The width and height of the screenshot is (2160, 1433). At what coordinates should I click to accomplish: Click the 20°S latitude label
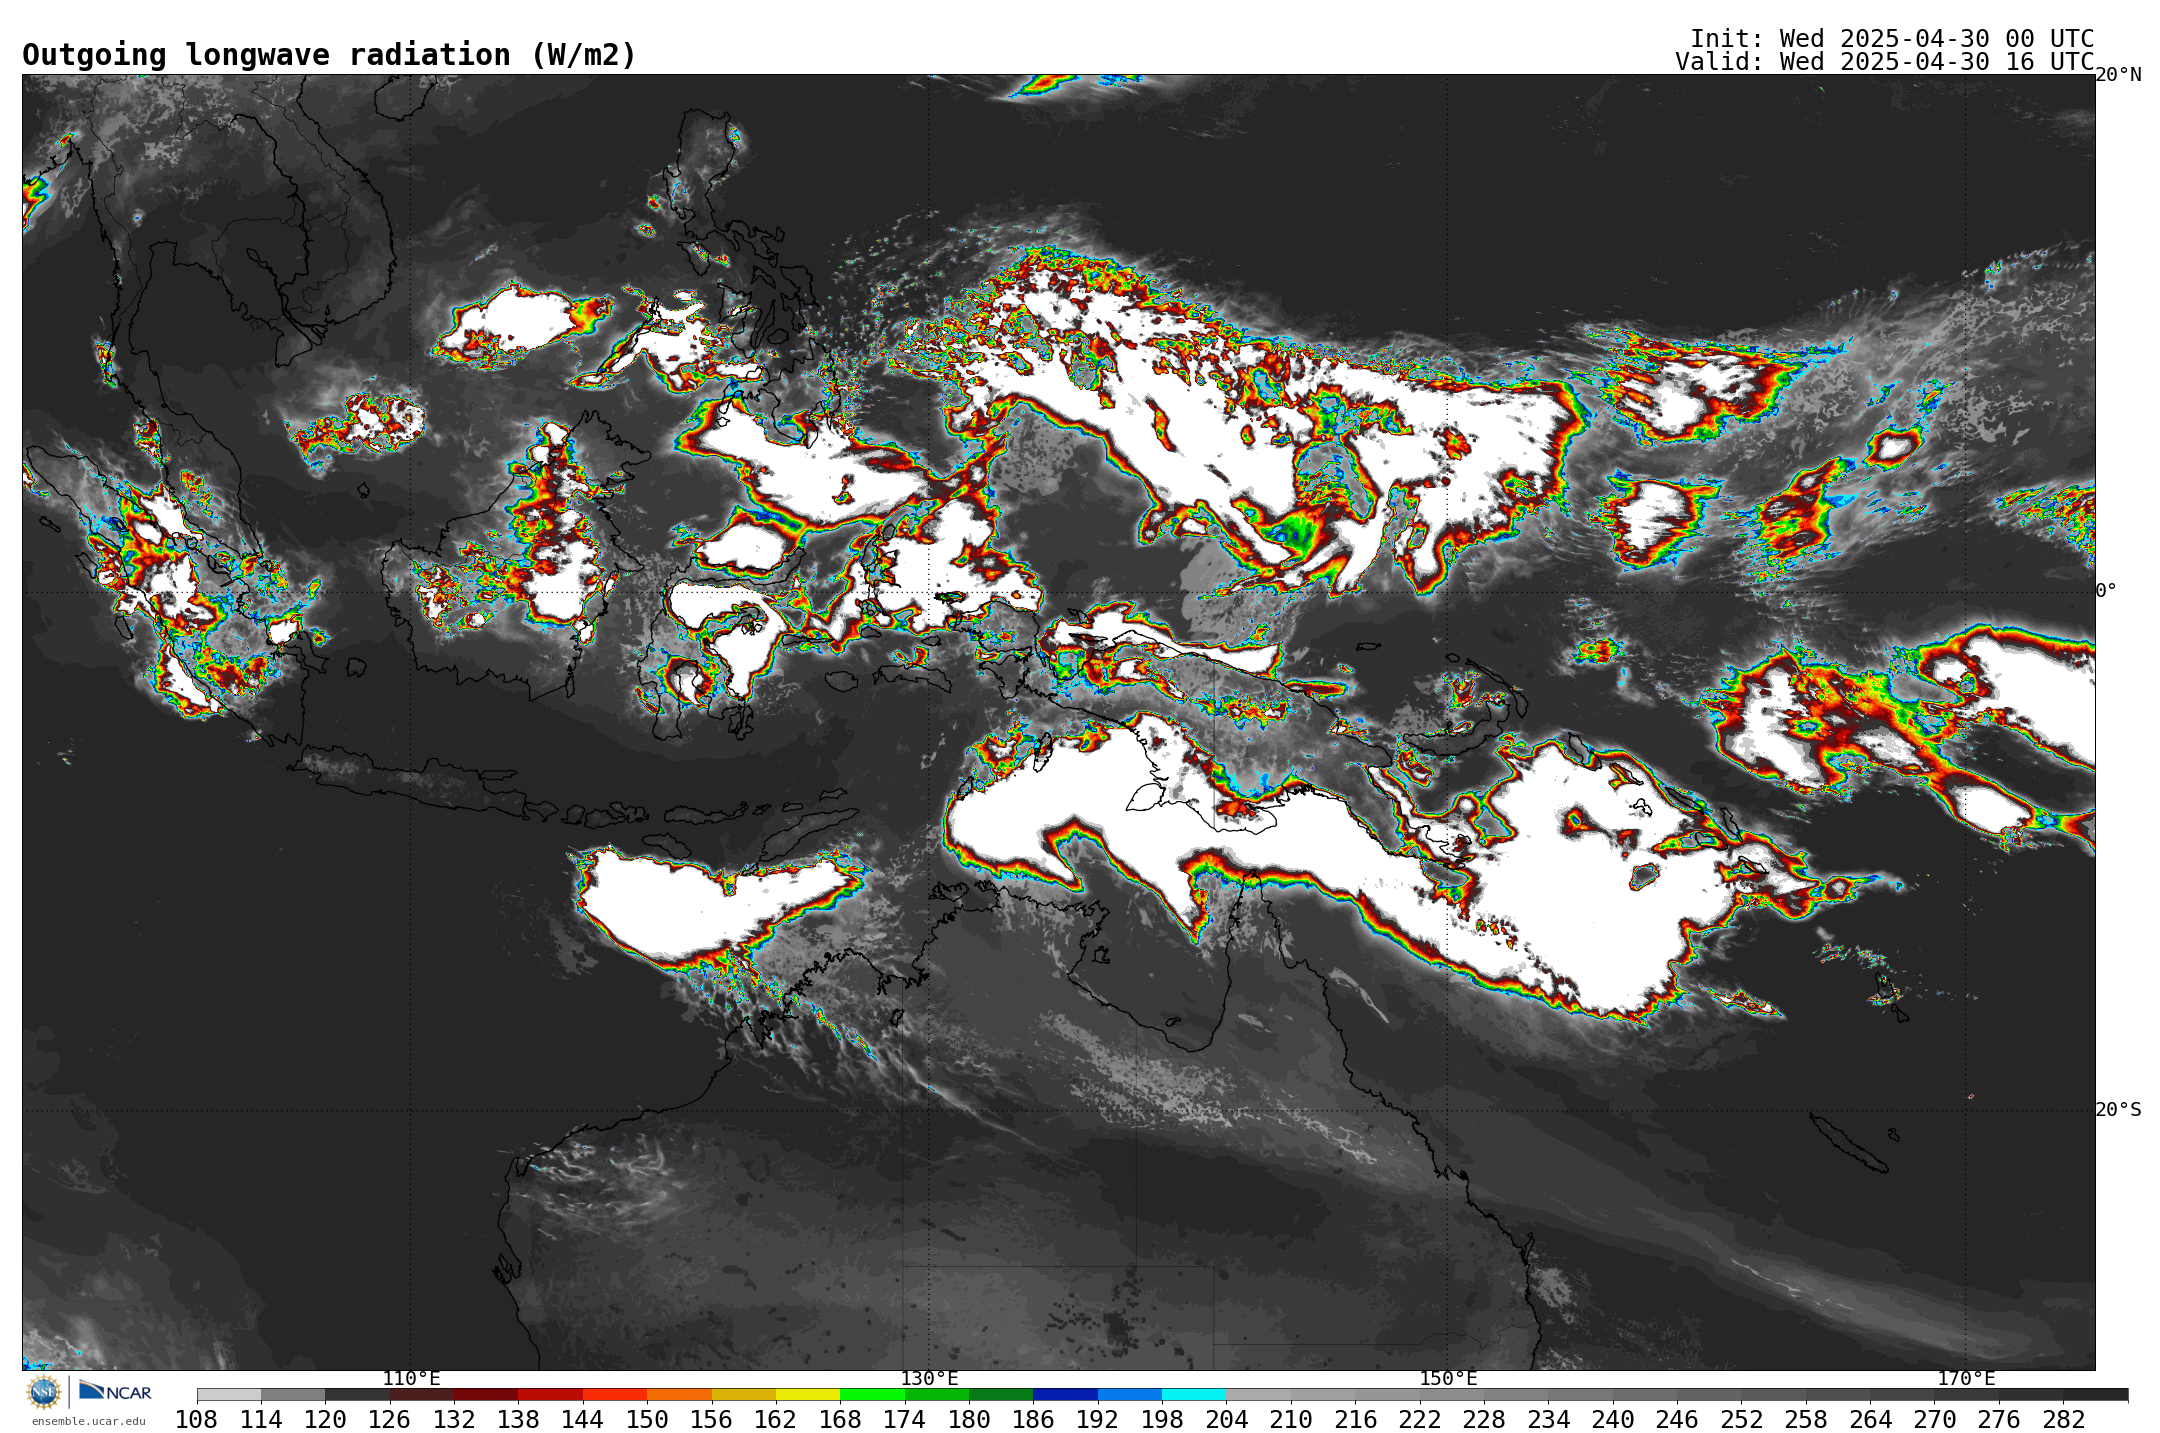click(x=2118, y=1109)
